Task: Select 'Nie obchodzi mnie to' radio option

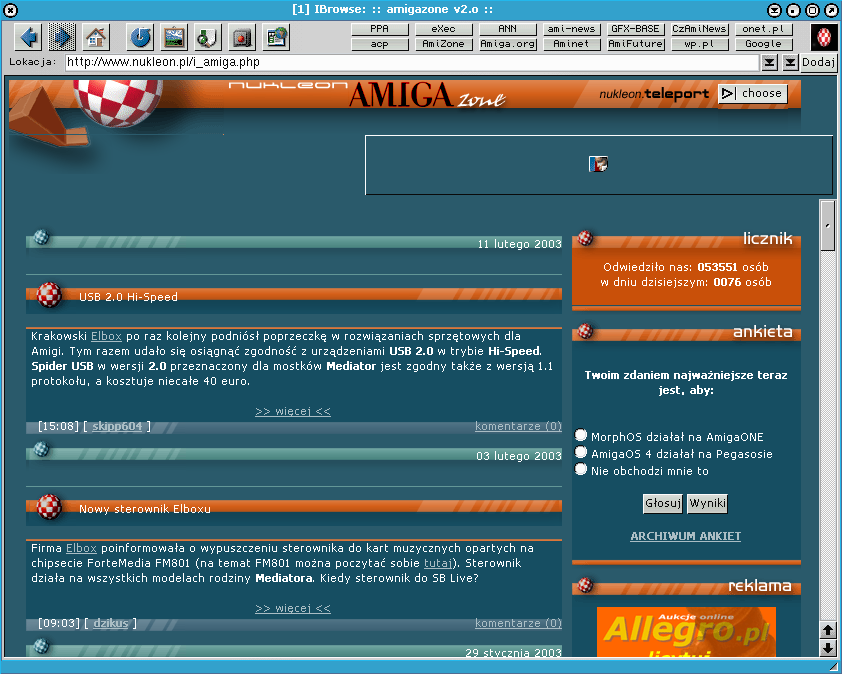Action: click(580, 469)
